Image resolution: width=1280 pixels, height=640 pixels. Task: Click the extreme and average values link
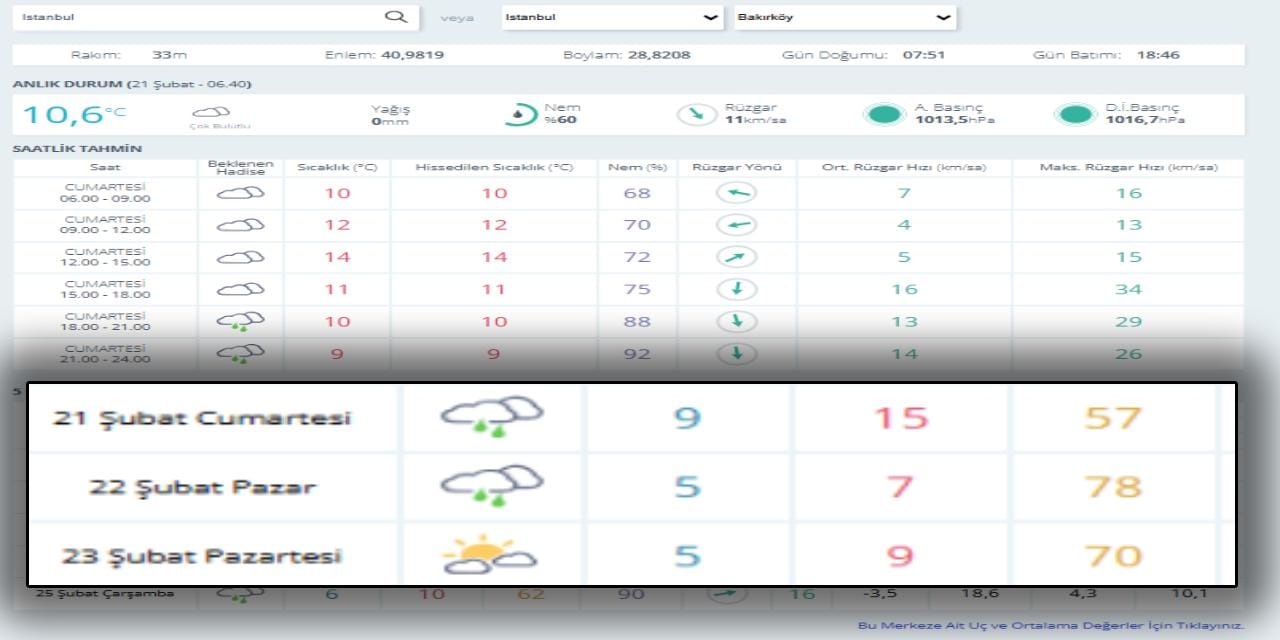pos(1050,625)
